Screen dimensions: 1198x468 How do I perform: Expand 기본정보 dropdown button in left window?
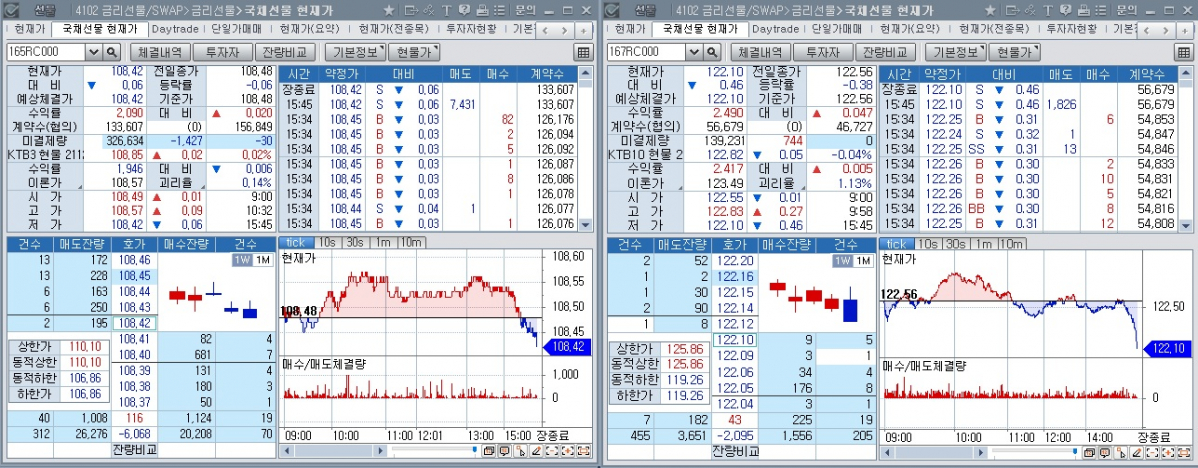tap(355, 52)
